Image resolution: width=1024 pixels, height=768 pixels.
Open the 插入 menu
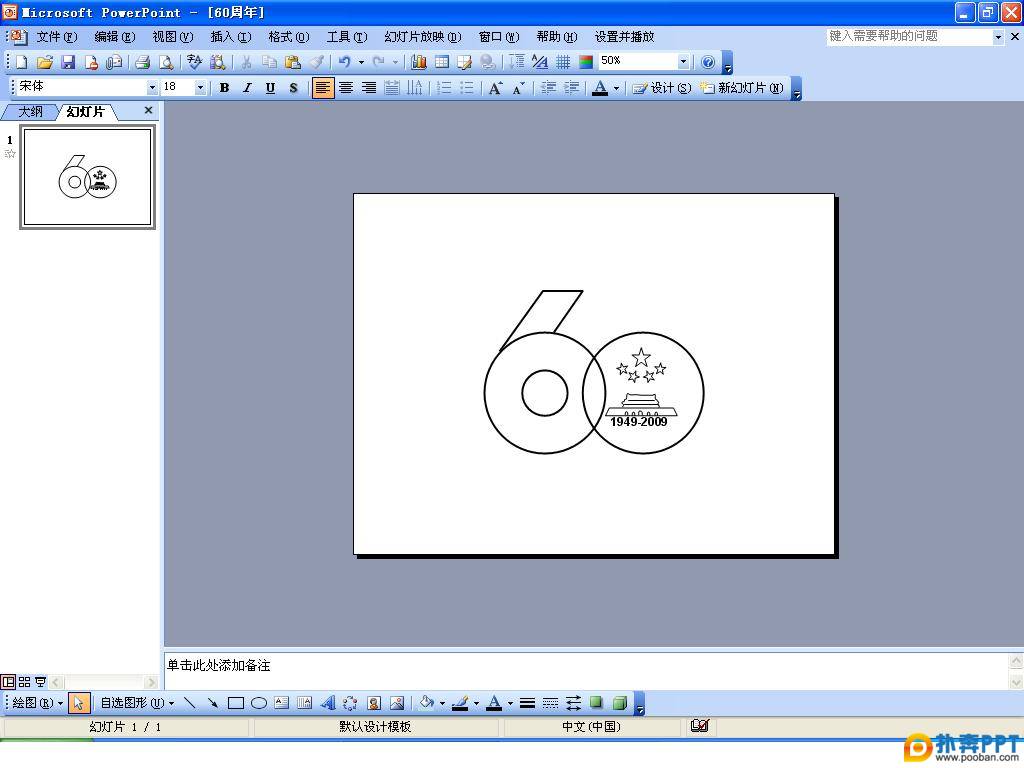[231, 37]
